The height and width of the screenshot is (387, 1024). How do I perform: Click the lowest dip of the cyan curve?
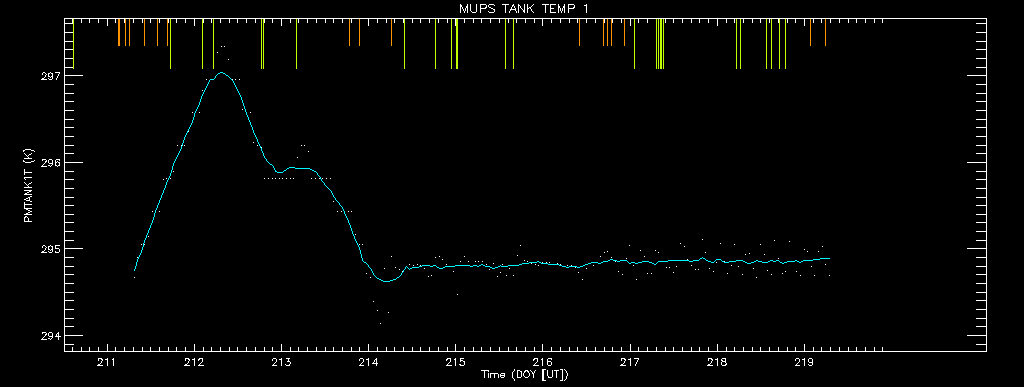point(386,281)
